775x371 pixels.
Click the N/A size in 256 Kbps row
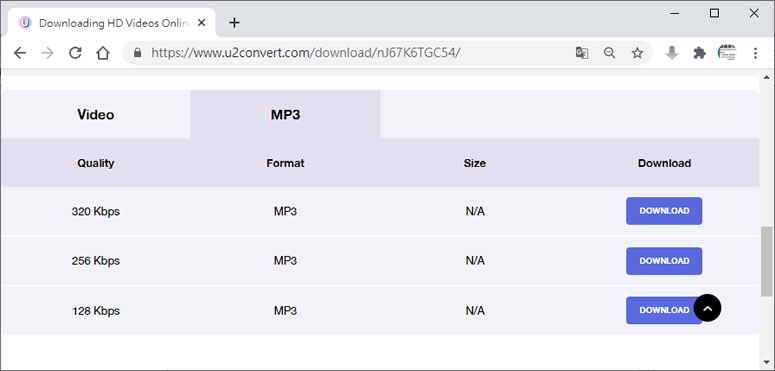(x=475, y=261)
